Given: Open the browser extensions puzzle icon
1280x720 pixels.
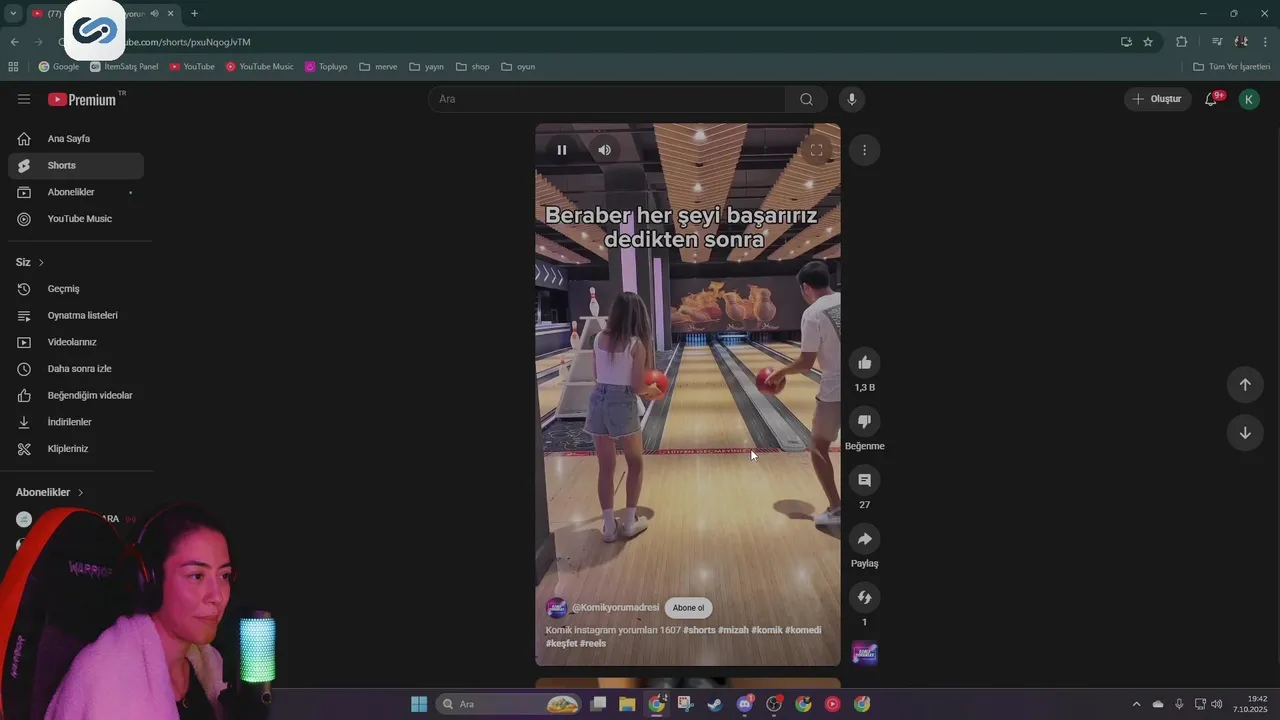Looking at the screenshot, I should [x=1182, y=42].
